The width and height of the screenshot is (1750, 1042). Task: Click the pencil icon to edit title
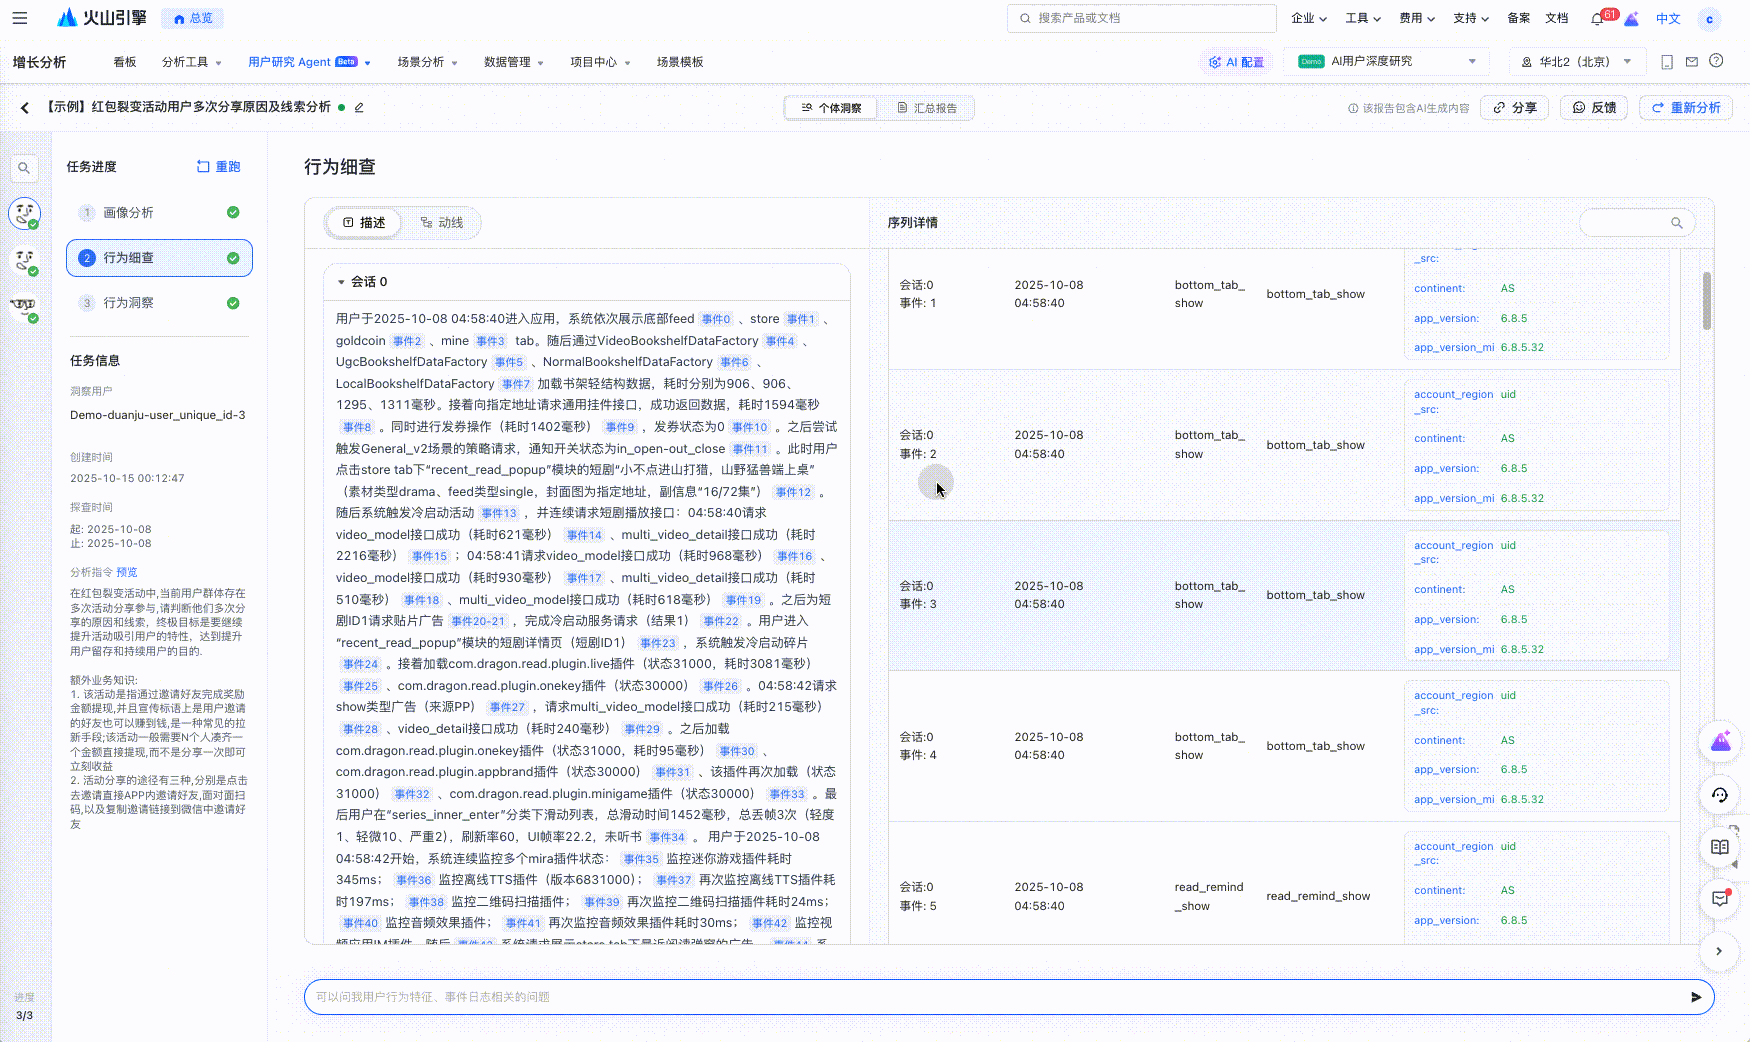pyautogui.click(x=359, y=107)
